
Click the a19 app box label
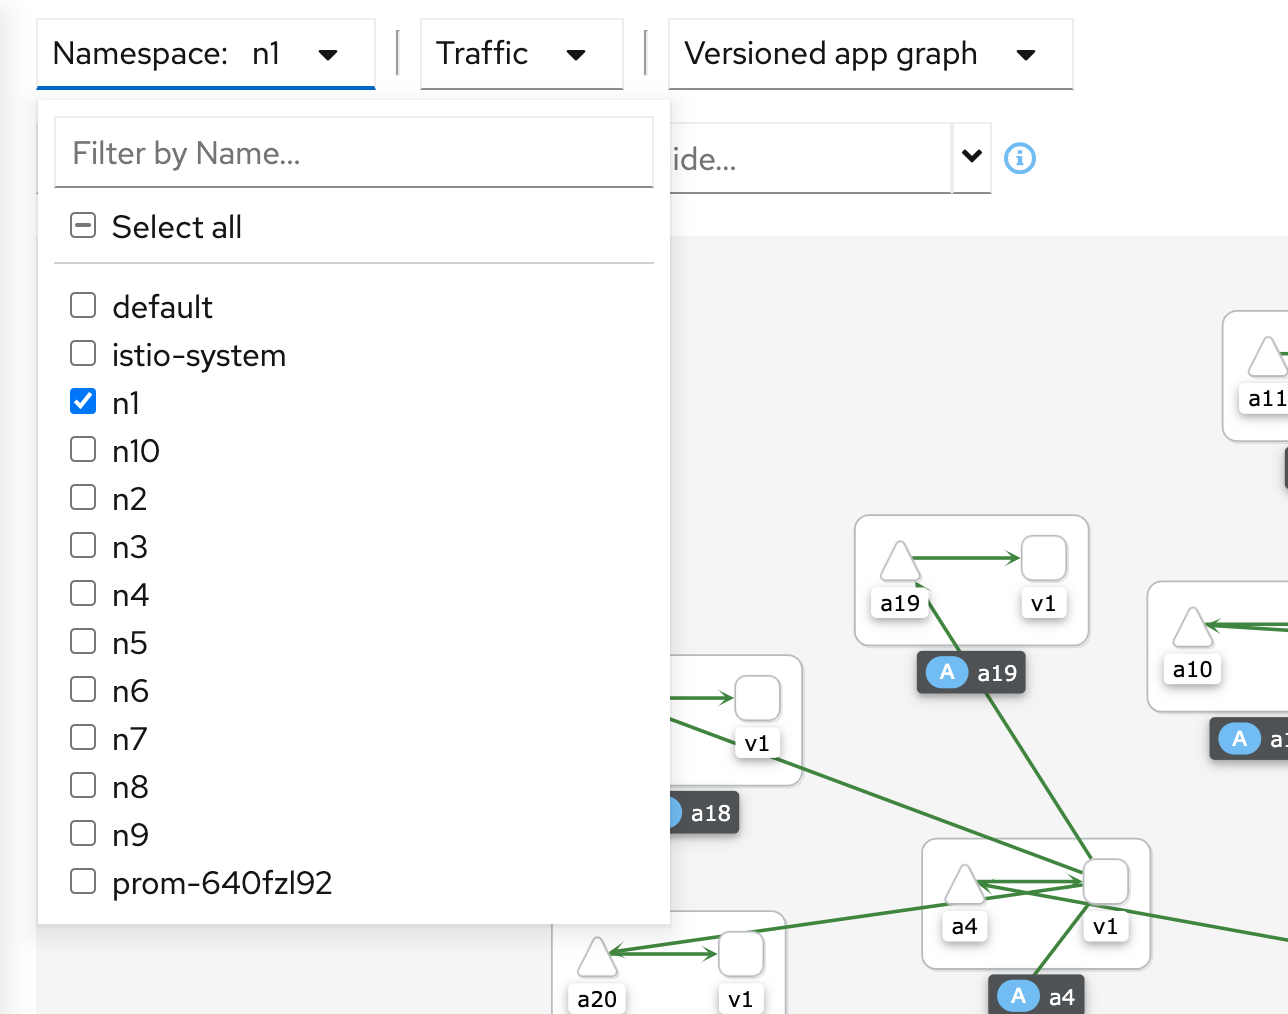972,673
